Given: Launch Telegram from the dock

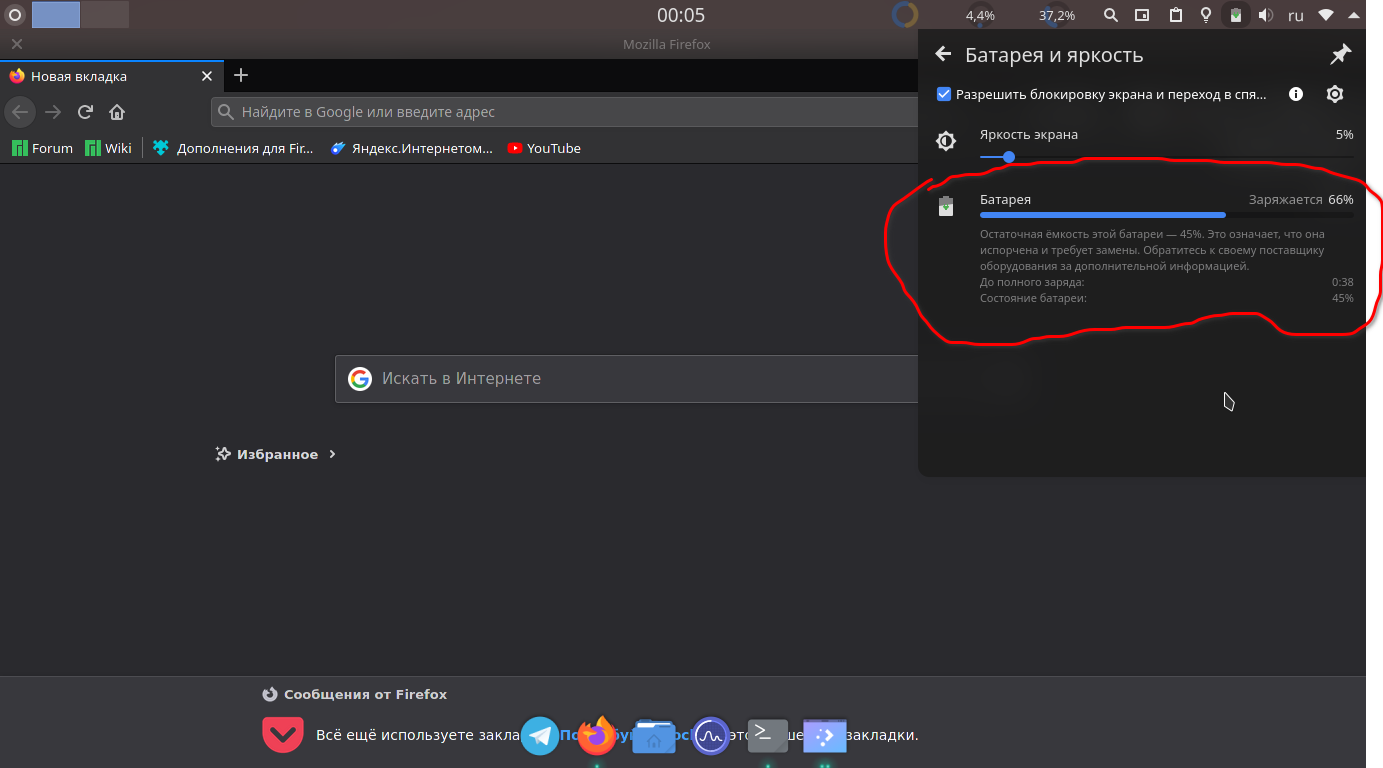Looking at the screenshot, I should pyautogui.click(x=540, y=736).
